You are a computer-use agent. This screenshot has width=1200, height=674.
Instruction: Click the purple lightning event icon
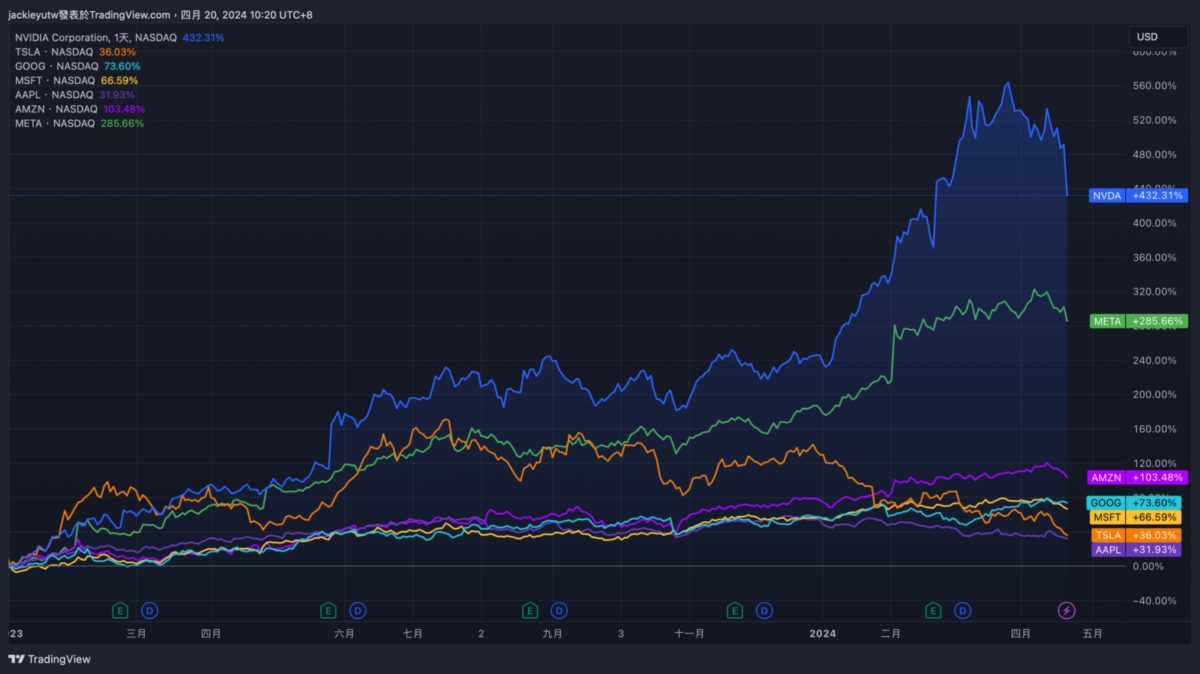tap(1067, 610)
